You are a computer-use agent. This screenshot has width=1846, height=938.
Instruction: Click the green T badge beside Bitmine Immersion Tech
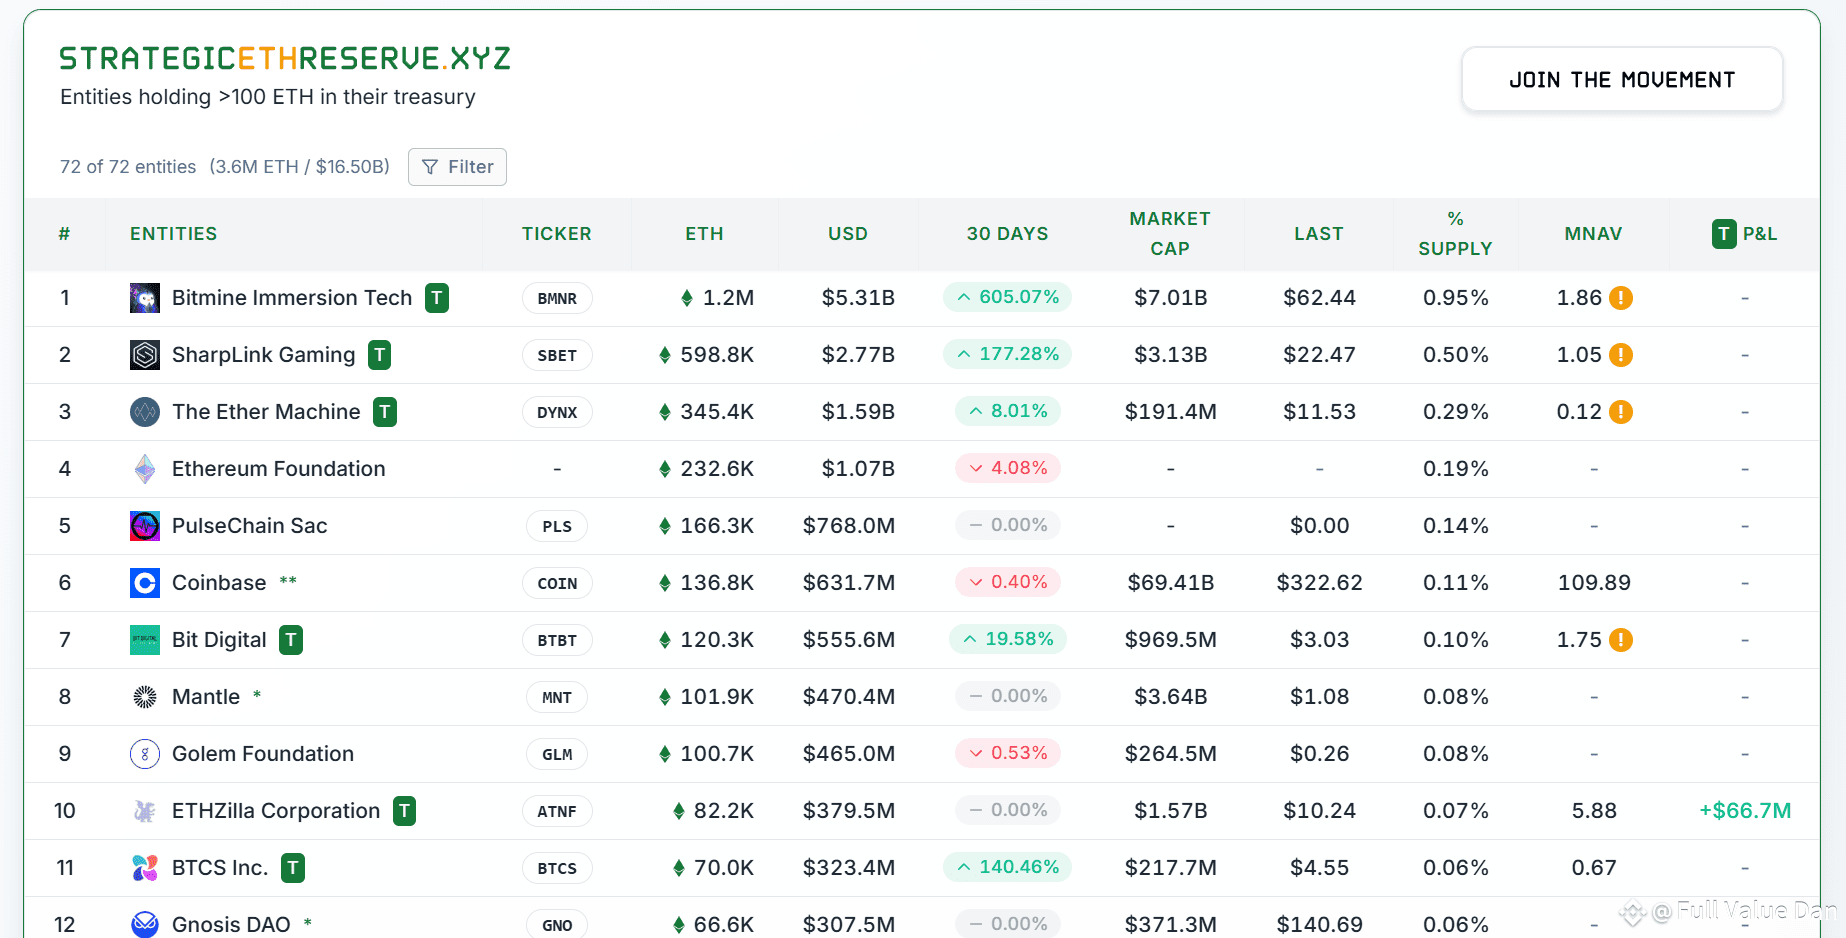click(437, 298)
